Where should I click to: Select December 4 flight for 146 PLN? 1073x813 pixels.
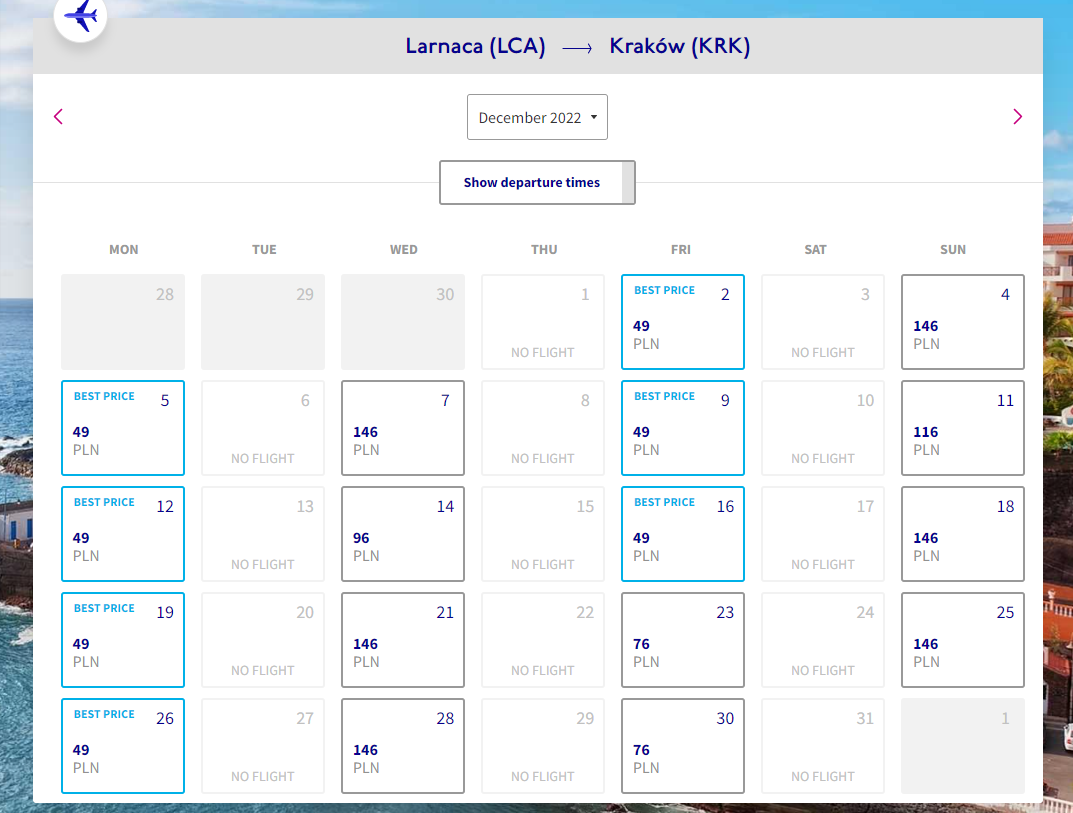pyautogui.click(x=962, y=322)
